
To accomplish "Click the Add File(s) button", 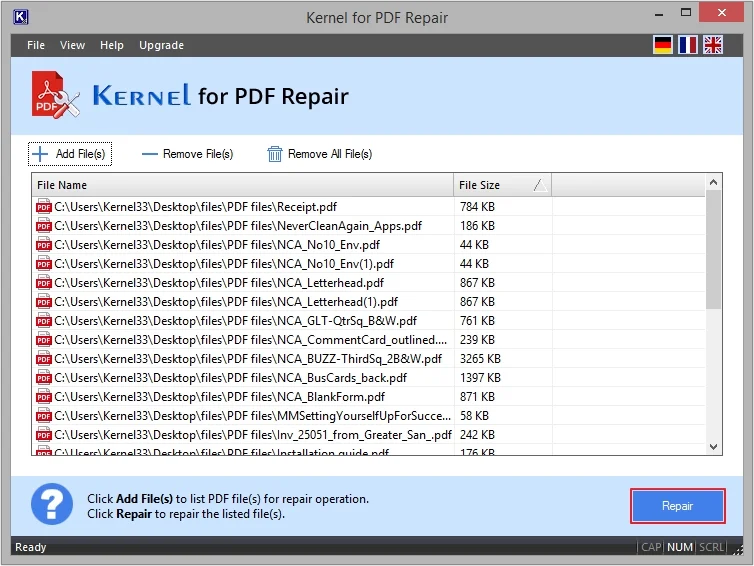I will [x=70, y=154].
